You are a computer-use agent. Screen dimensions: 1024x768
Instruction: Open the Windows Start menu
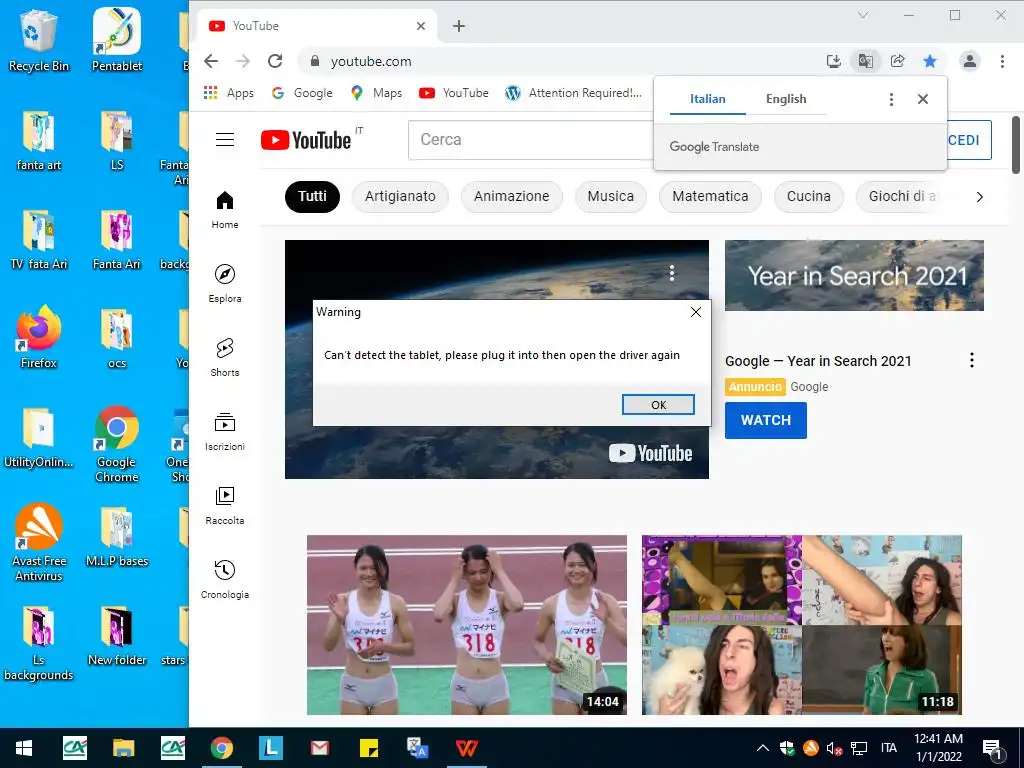pyautogui.click(x=24, y=748)
